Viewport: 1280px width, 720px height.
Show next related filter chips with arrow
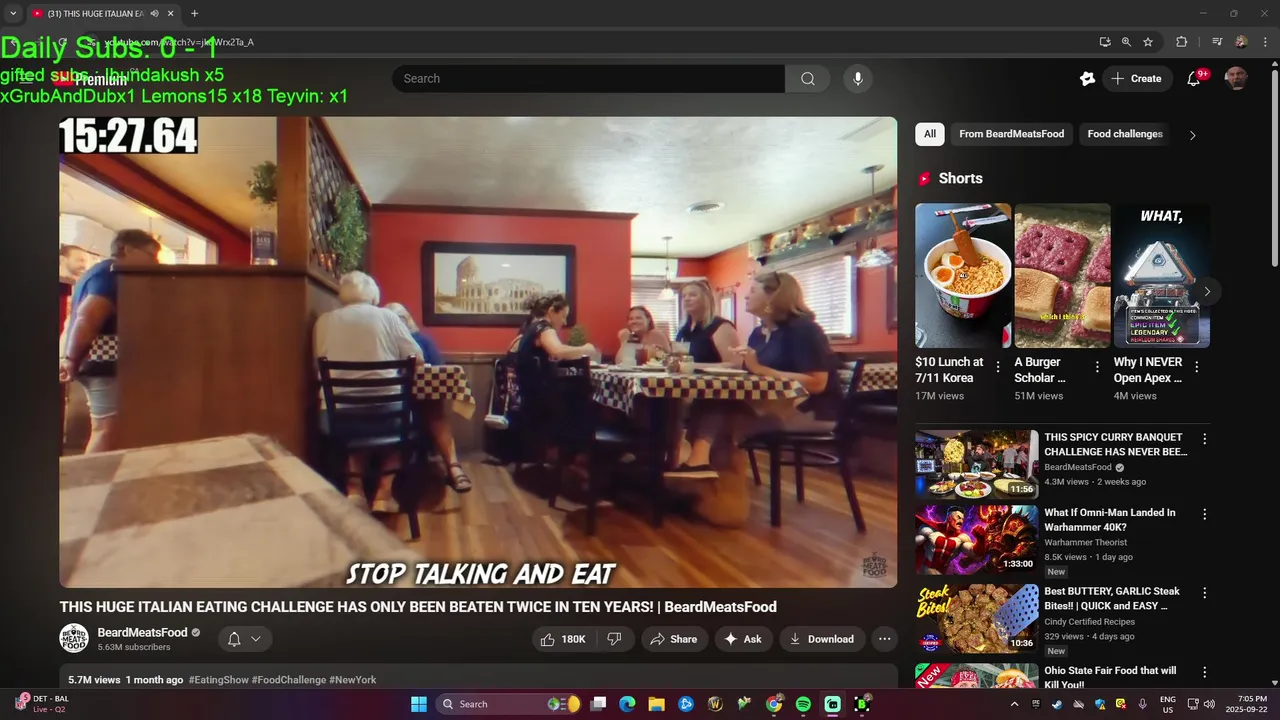[x=1192, y=135]
